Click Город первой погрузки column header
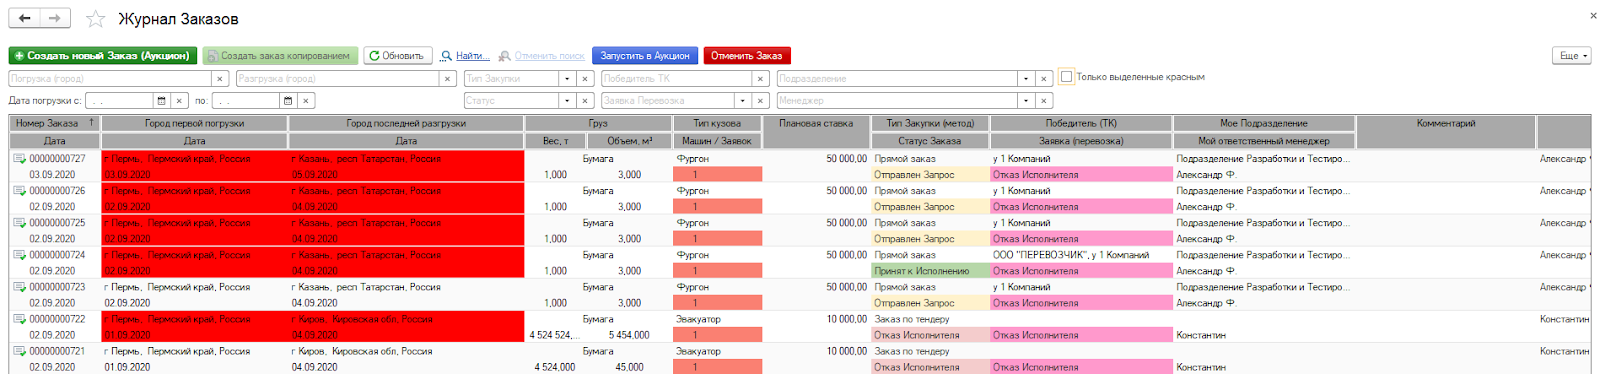Screen dimensions: 1600x374 [x=194, y=123]
